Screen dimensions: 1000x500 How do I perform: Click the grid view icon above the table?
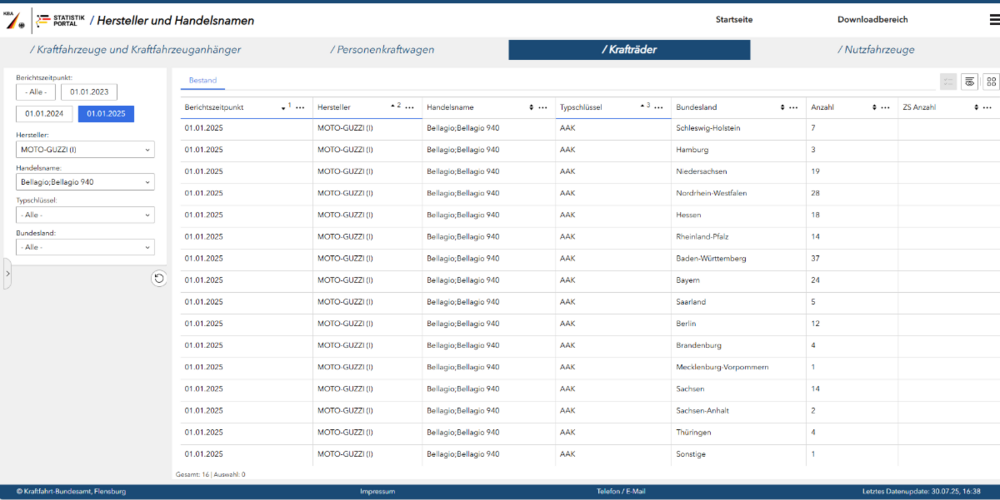tap(991, 82)
